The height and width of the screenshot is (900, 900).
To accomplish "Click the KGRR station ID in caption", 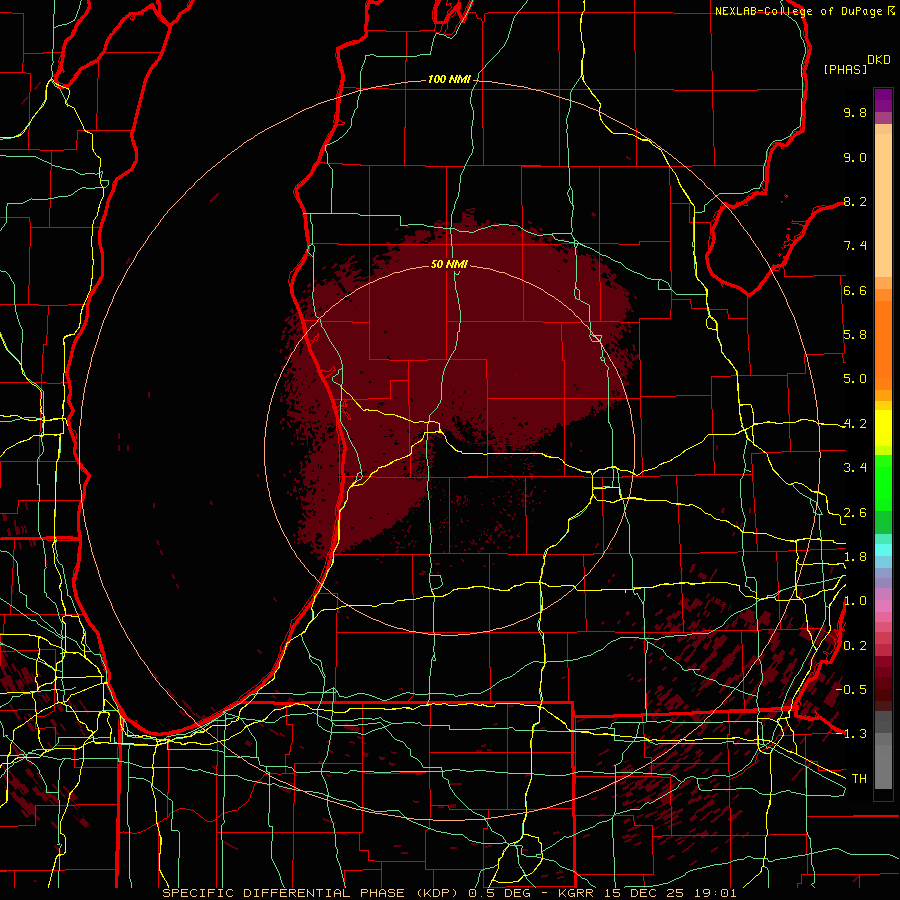I will [x=577, y=893].
